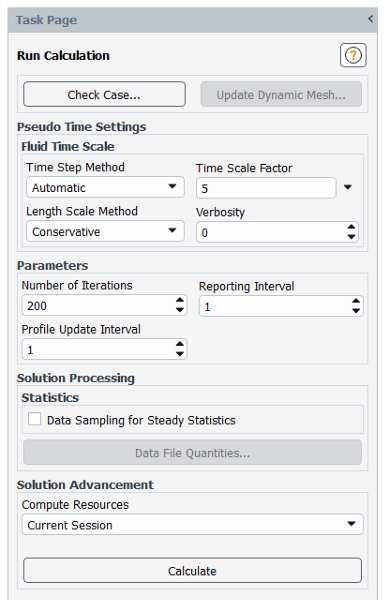Click the Check Case button

point(104,94)
